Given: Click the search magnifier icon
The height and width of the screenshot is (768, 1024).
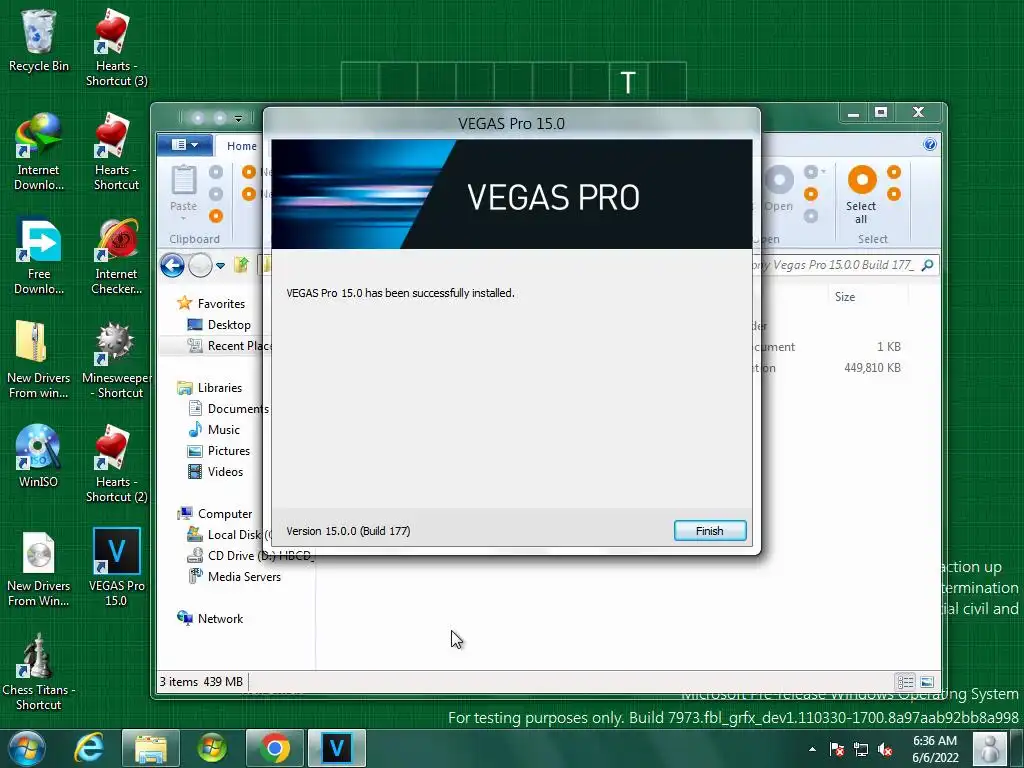Looking at the screenshot, I should click(x=927, y=265).
